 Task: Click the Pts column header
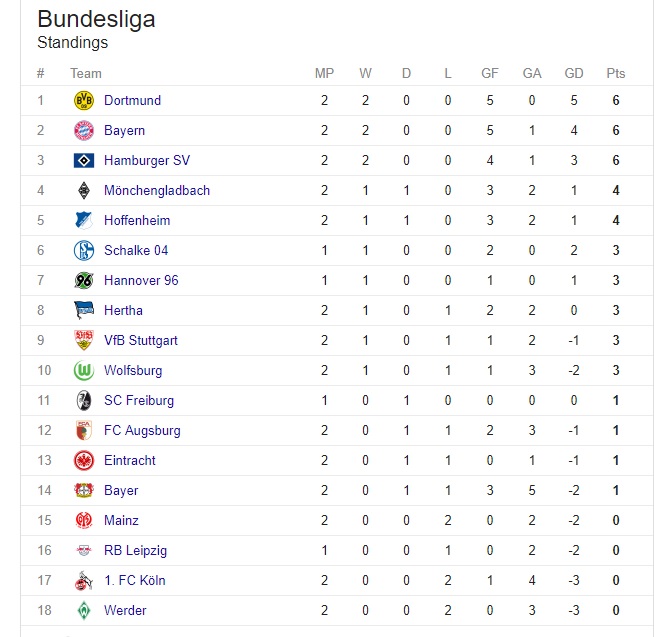point(615,73)
